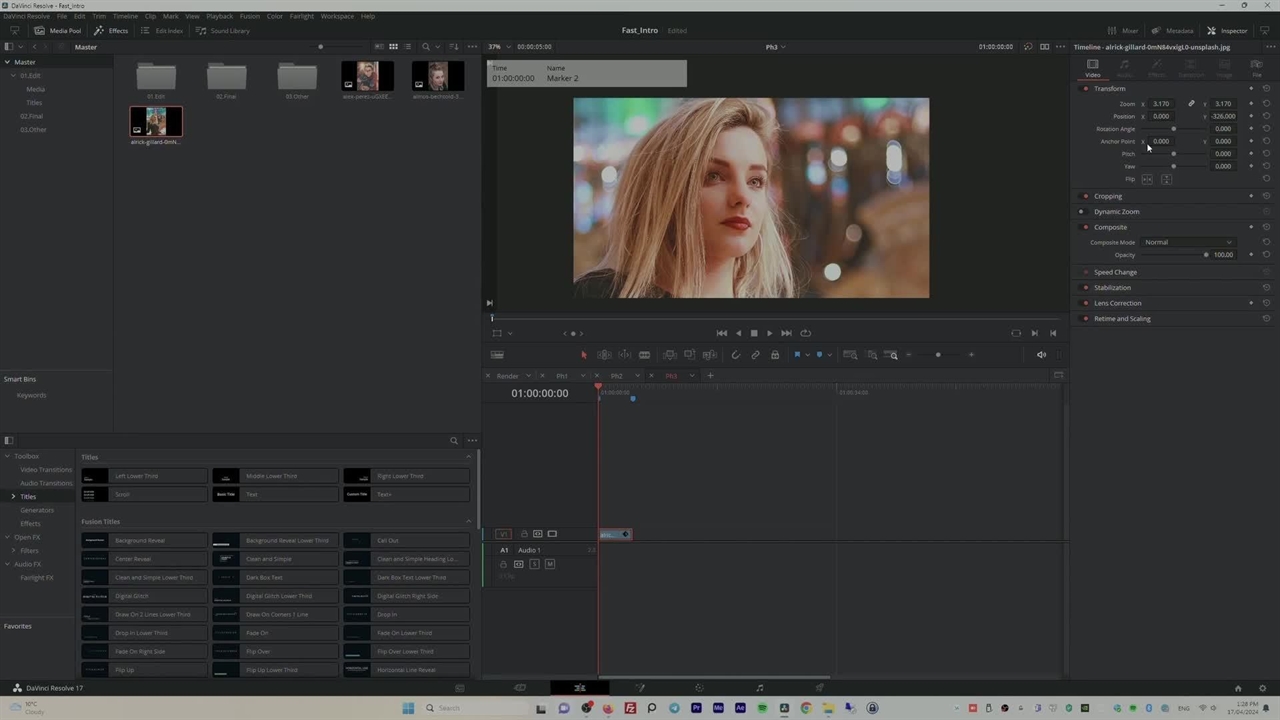
Task: Flip the clip horizontally in Inspector
Action: pyautogui.click(x=1147, y=179)
